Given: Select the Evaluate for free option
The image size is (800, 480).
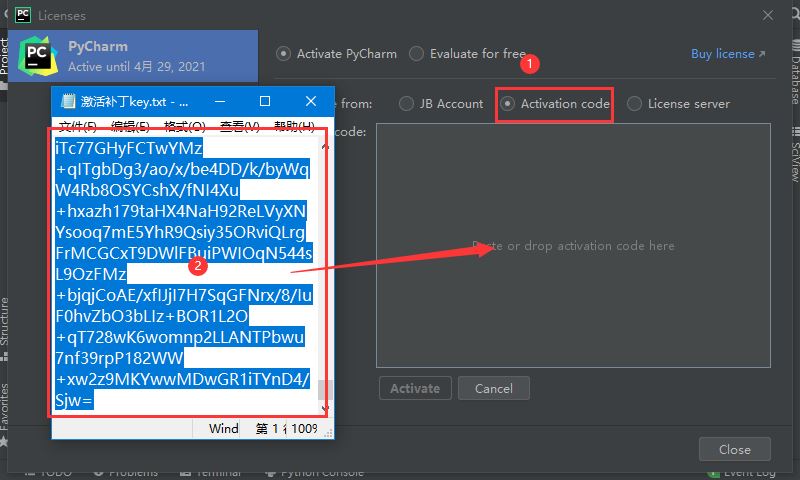Looking at the screenshot, I should (x=416, y=54).
